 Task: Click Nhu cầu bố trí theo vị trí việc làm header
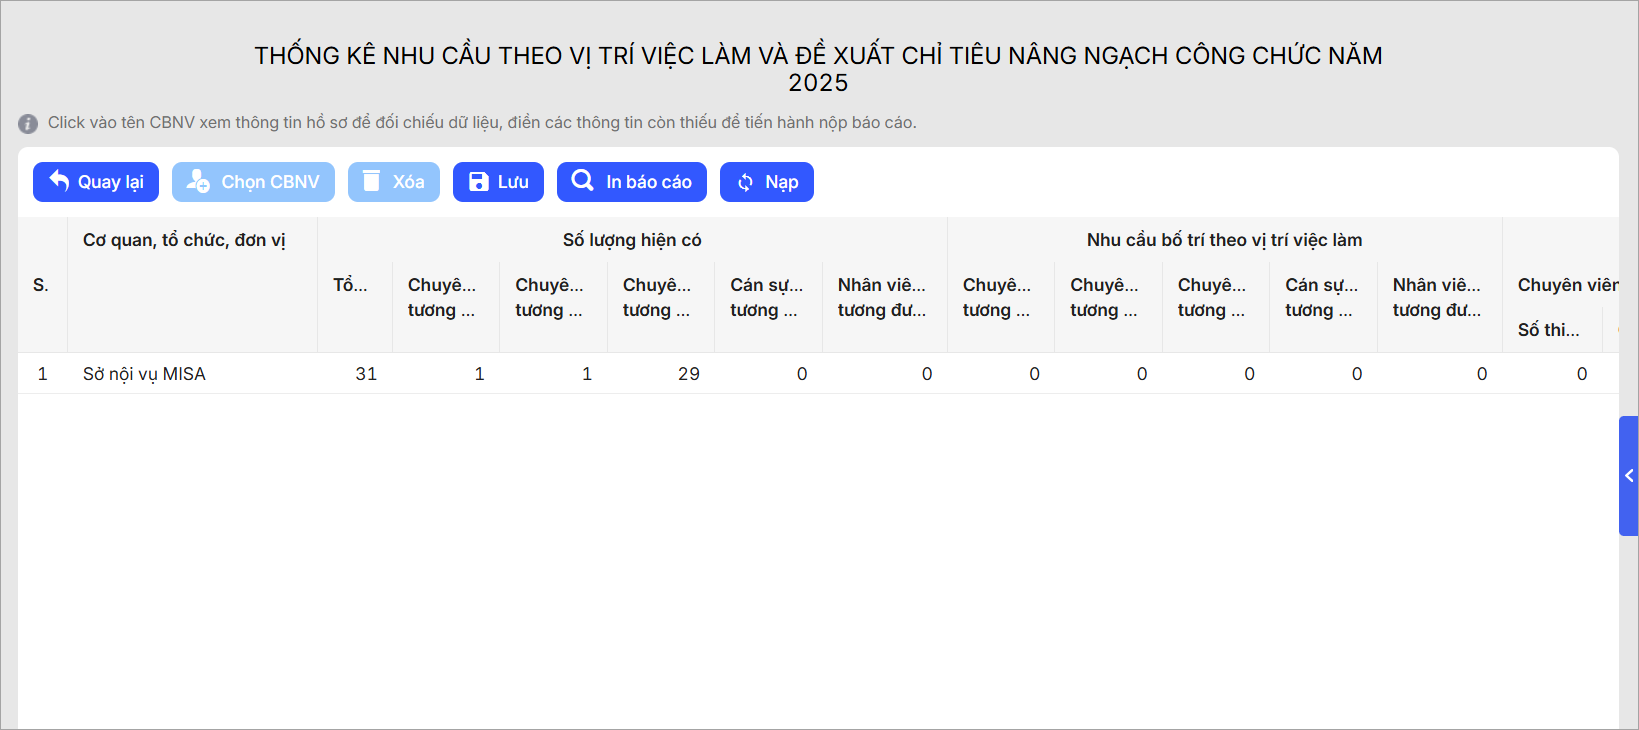point(1224,240)
